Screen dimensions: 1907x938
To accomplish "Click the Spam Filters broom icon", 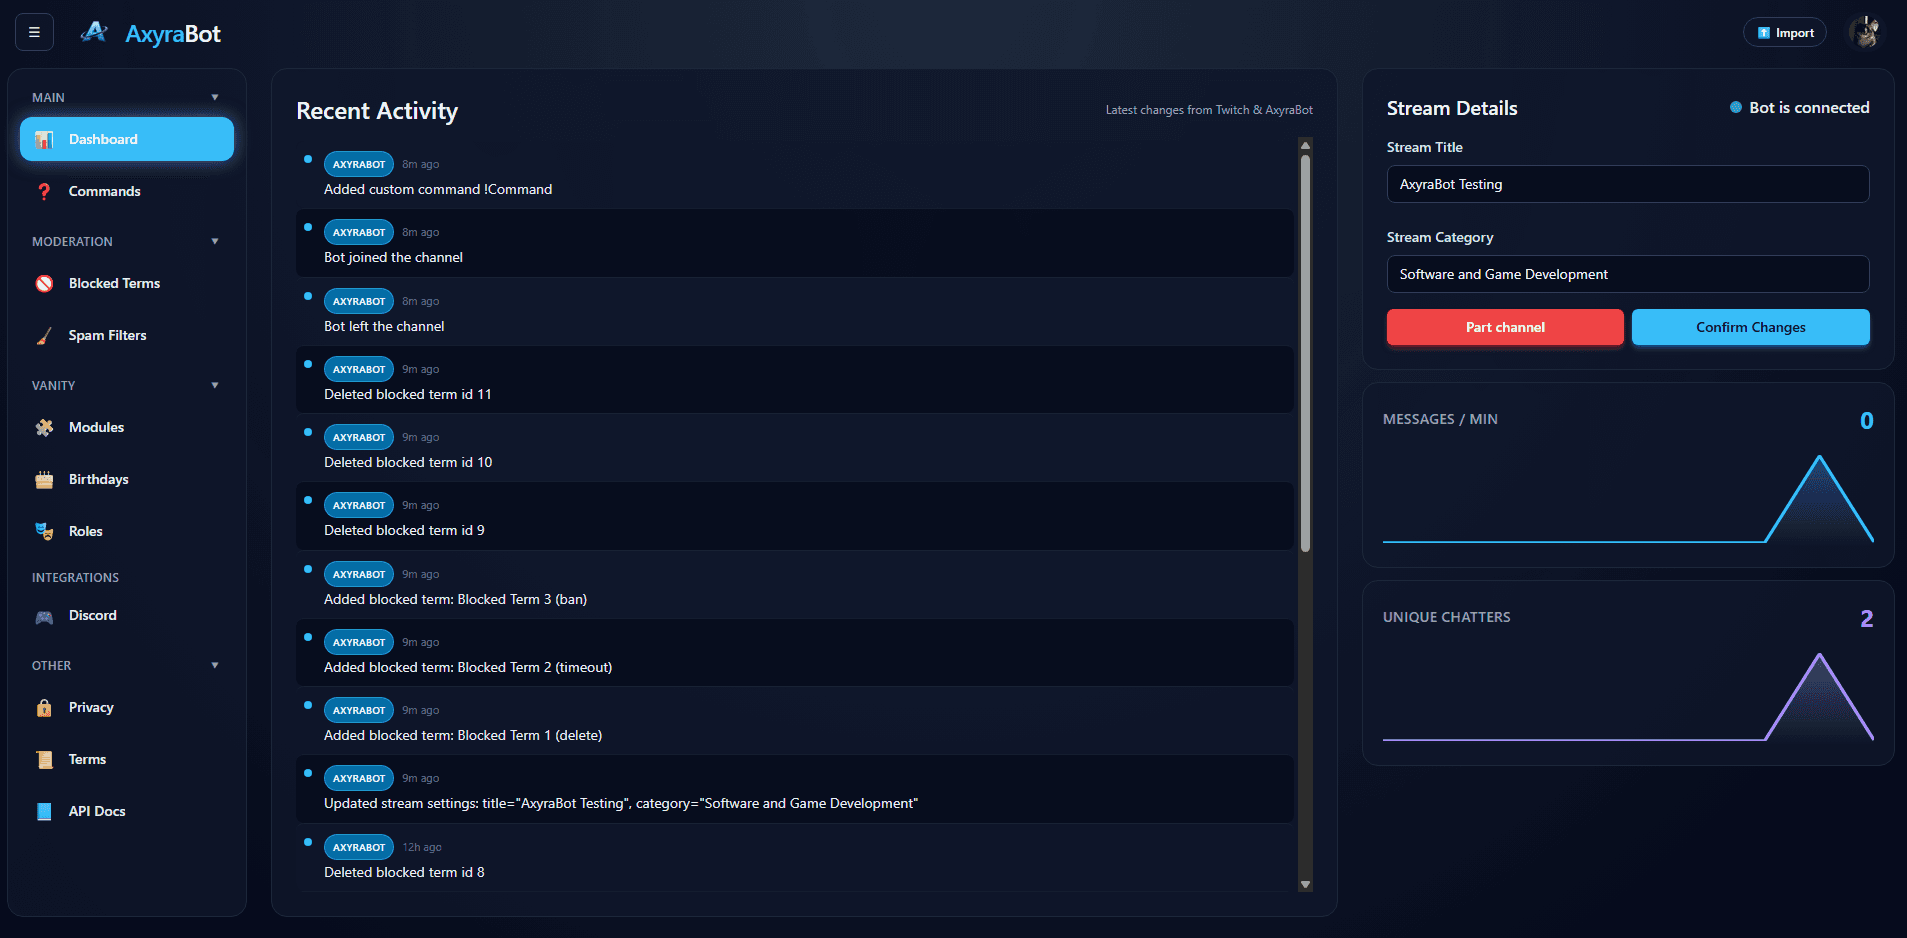I will click(x=44, y=336).
